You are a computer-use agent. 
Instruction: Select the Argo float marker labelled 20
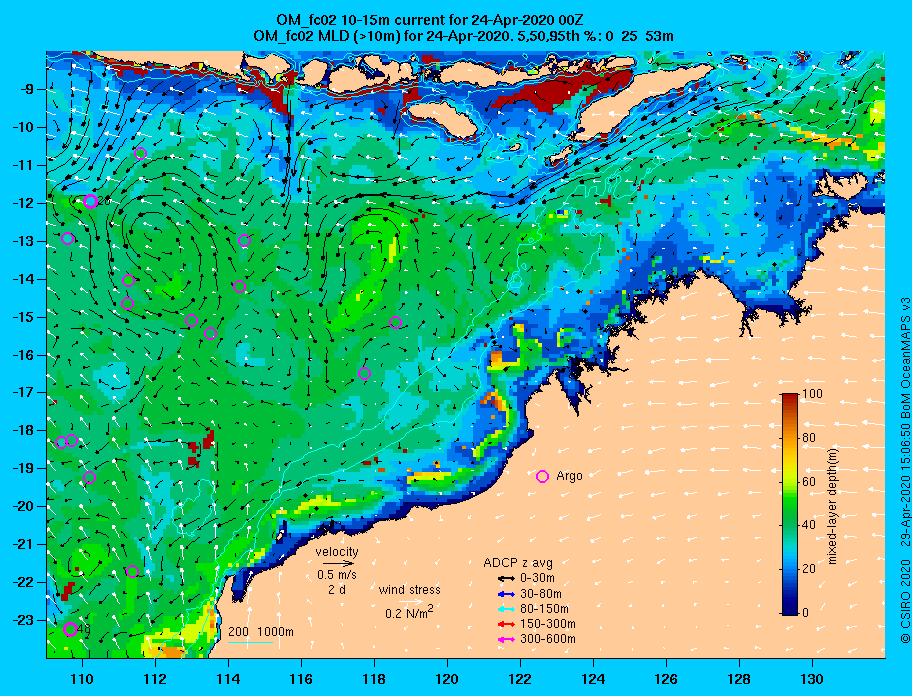(90, 201)
